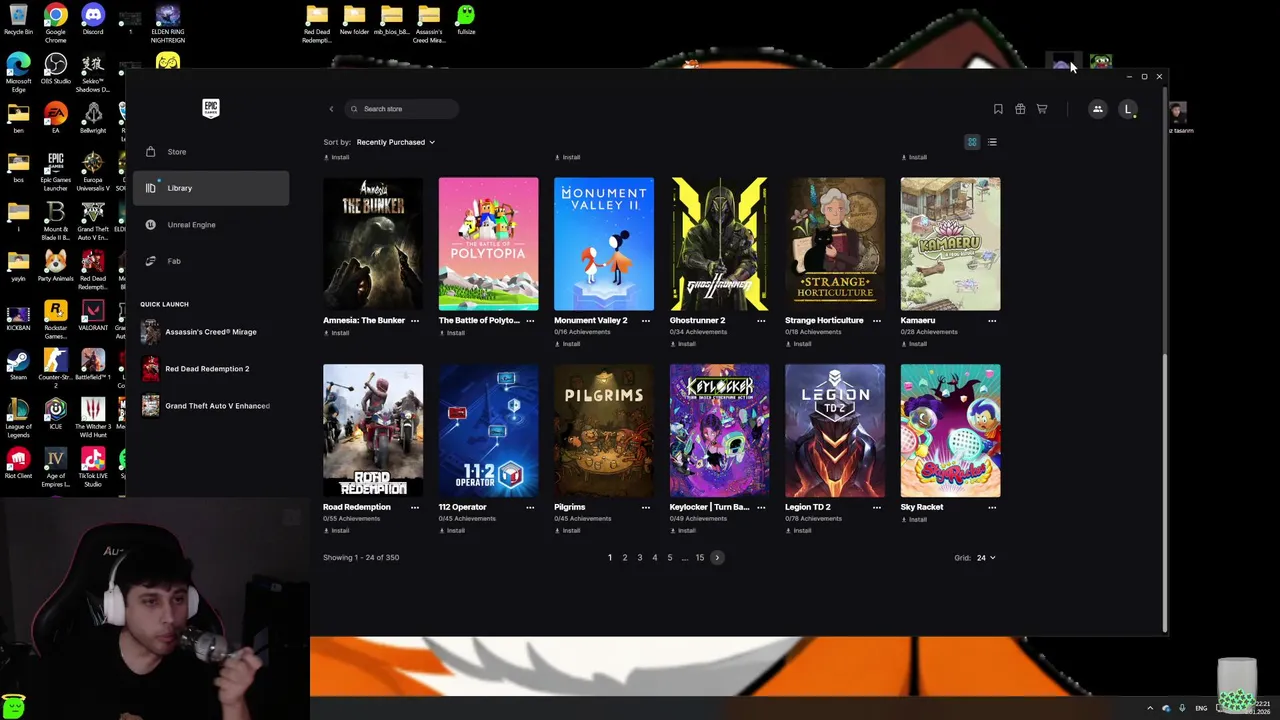Screen dimensions: 1280x720
Task: Quick launch Assassin's Creed Mirage
Action: [x=211, y=332]
